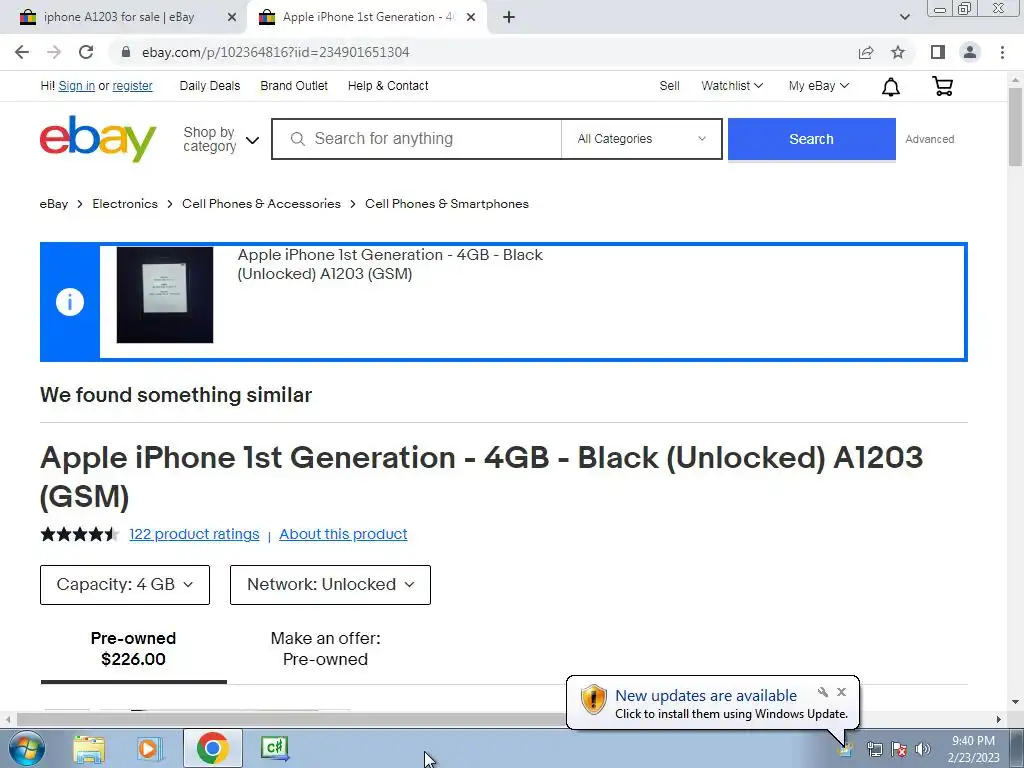This screenshot has height=768, width=1024.
Task: Open Windows Start menu
Action: point(25,748)
